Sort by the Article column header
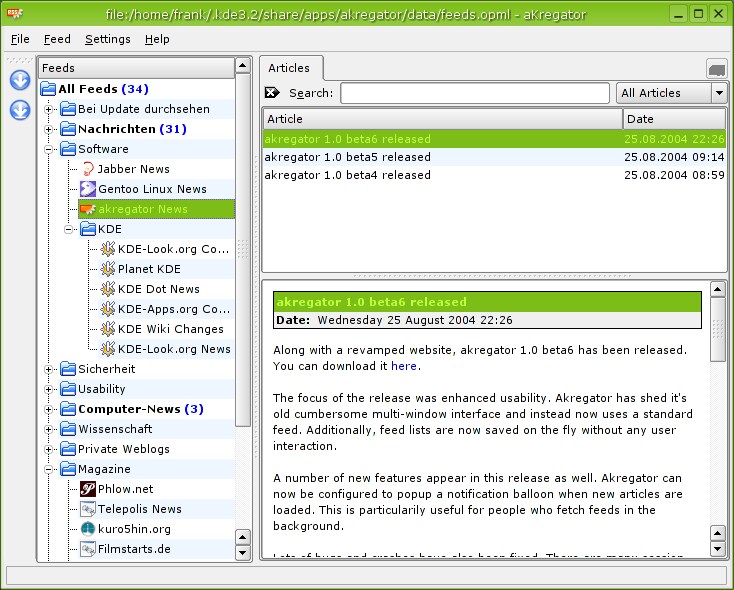 [x=442, y=119]
